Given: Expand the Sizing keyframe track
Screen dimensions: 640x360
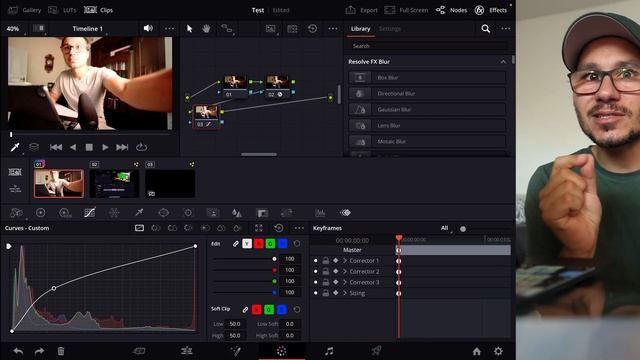Looking at the screenshot, I should (345, 293).
